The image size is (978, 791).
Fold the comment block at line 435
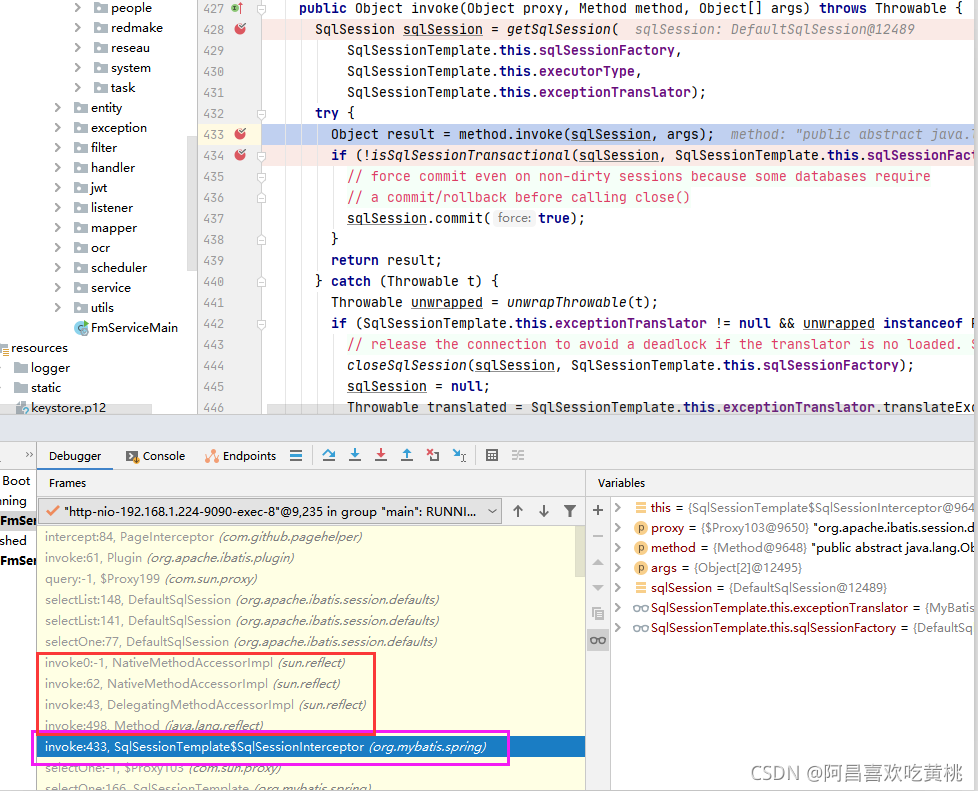[x=262, y=177]
